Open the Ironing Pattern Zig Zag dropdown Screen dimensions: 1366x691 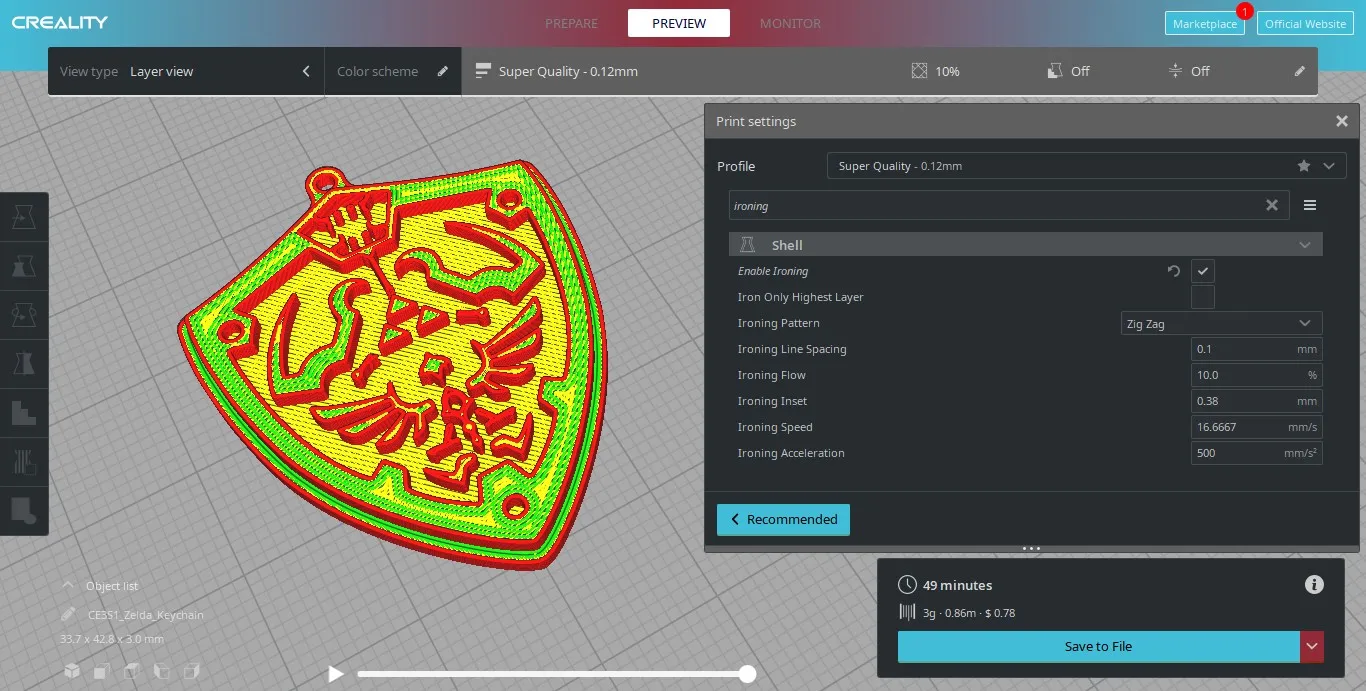click(1221, 323)
